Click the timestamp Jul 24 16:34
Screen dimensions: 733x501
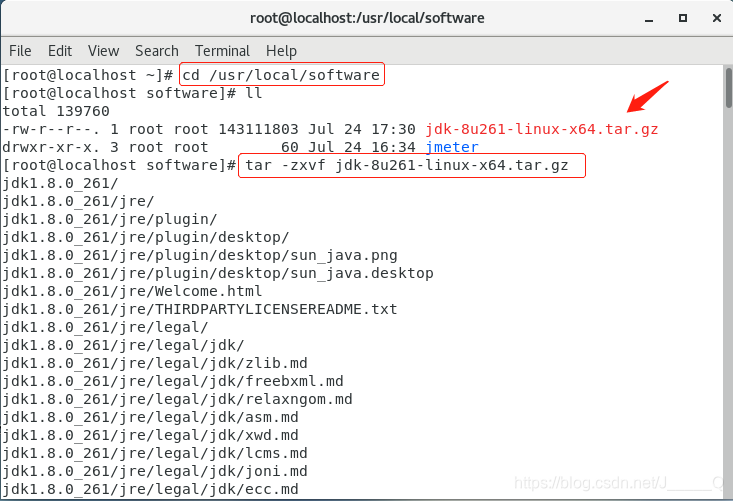click(362, 147)
